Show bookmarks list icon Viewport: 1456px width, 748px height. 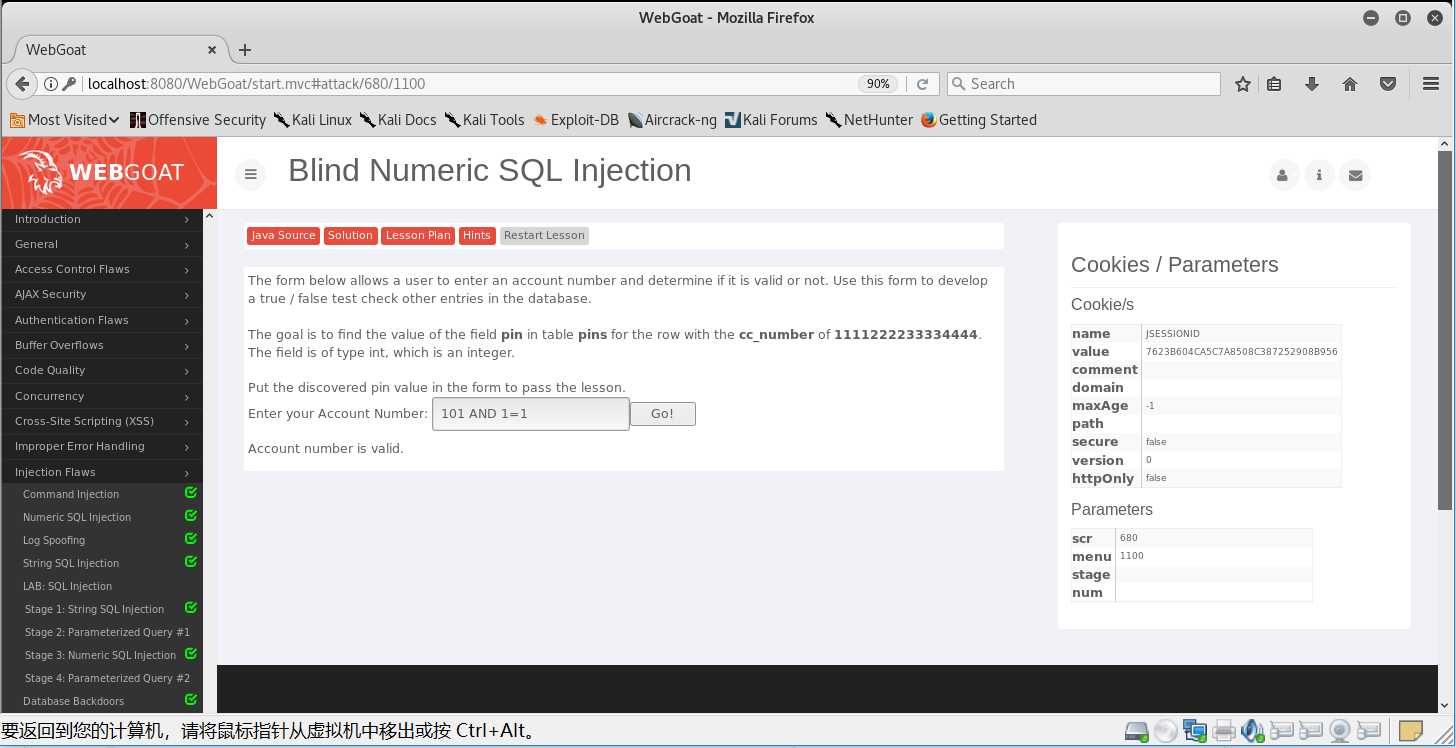1274,84
